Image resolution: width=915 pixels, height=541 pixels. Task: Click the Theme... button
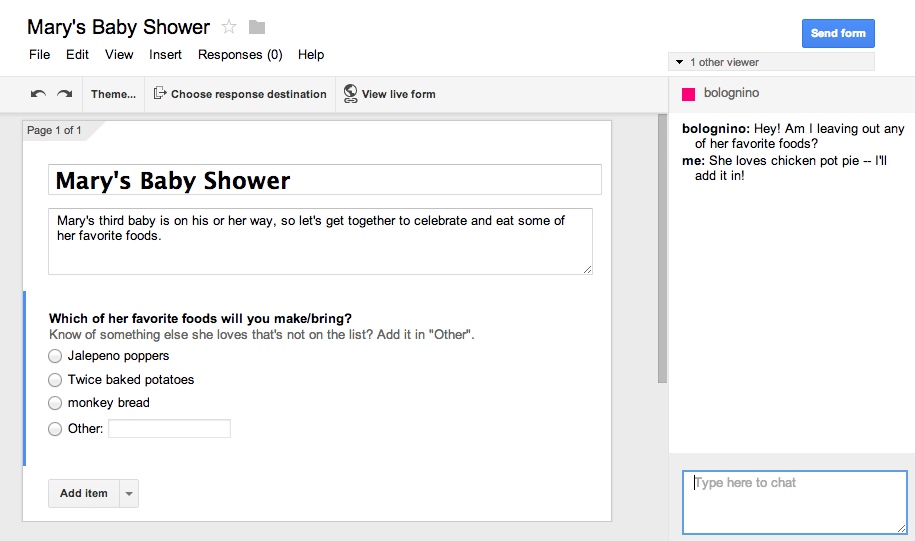[x=113, y=94]
